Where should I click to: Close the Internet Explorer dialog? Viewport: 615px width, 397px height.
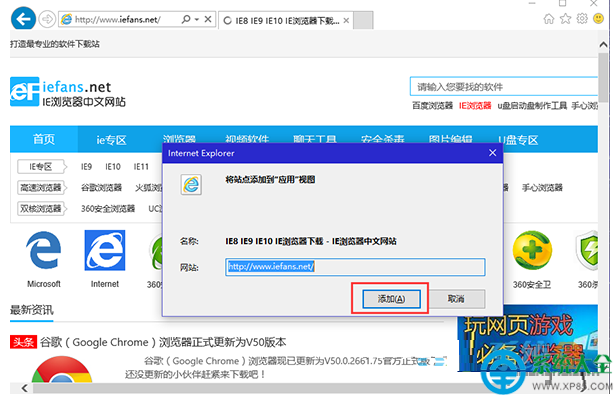(x=493, y=153)
